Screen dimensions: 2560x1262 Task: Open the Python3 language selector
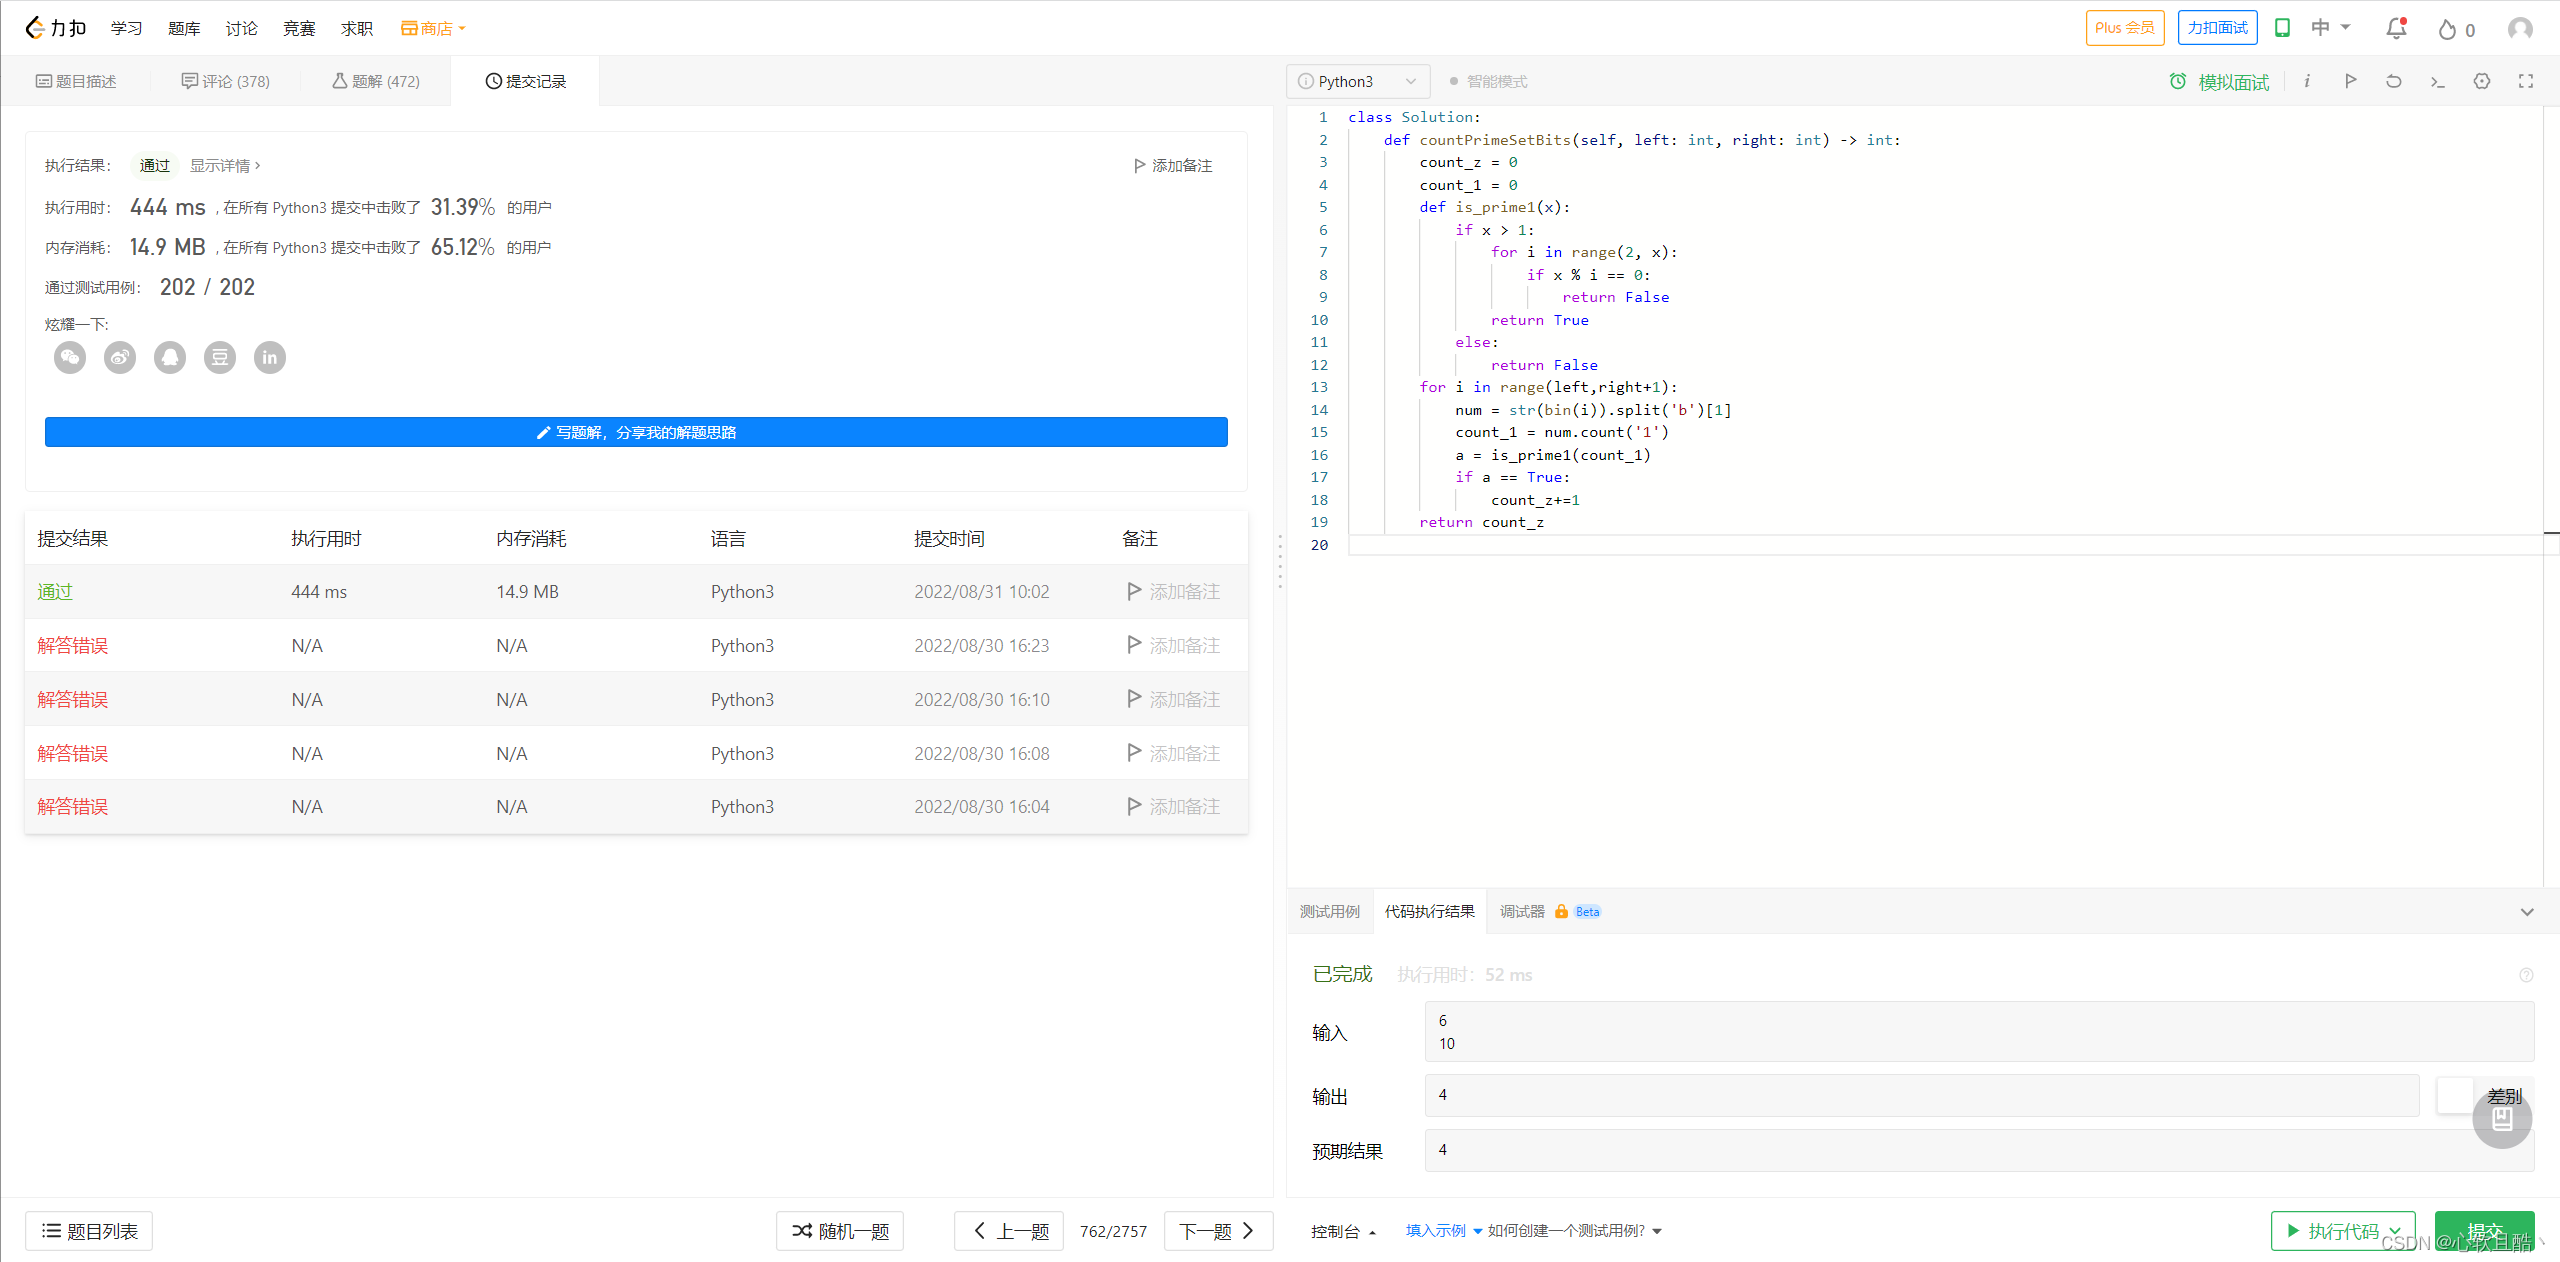[x=1357, y=81]
